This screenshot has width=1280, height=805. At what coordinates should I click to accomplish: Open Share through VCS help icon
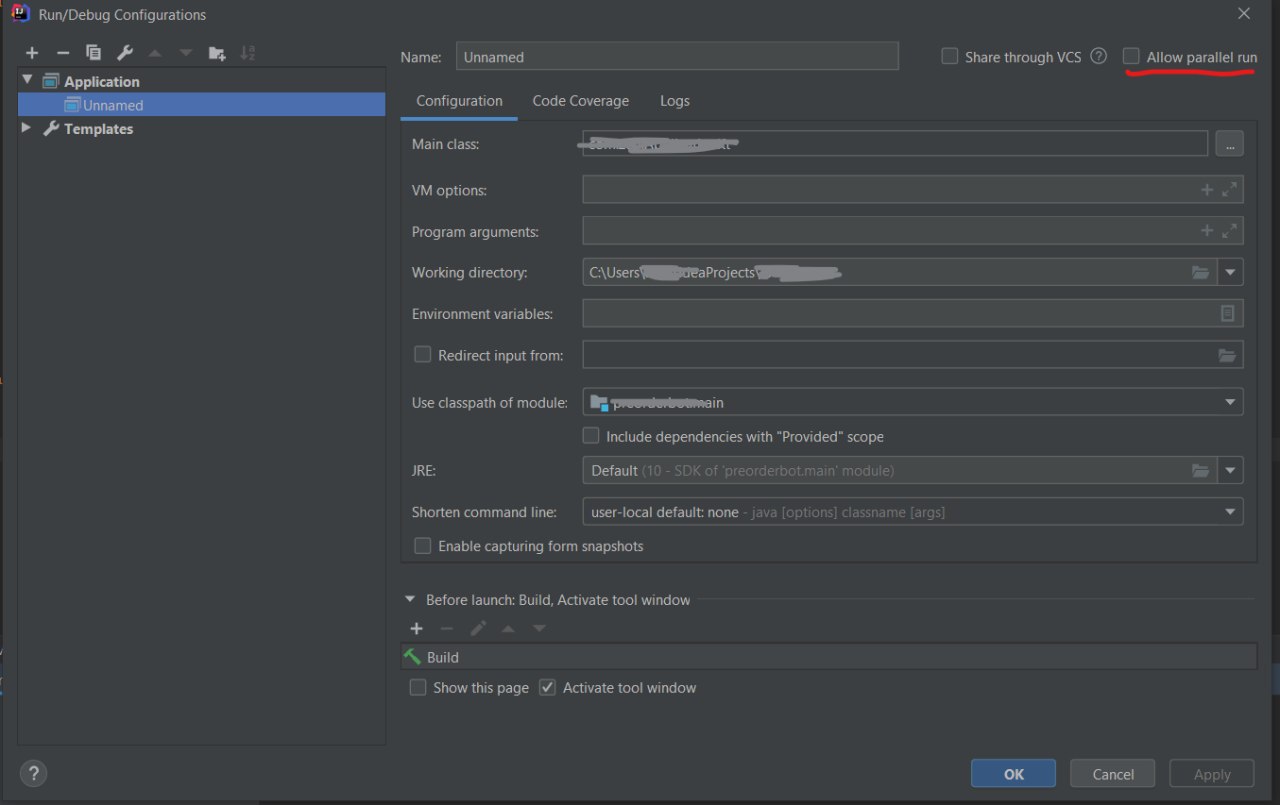[1099, 56]
